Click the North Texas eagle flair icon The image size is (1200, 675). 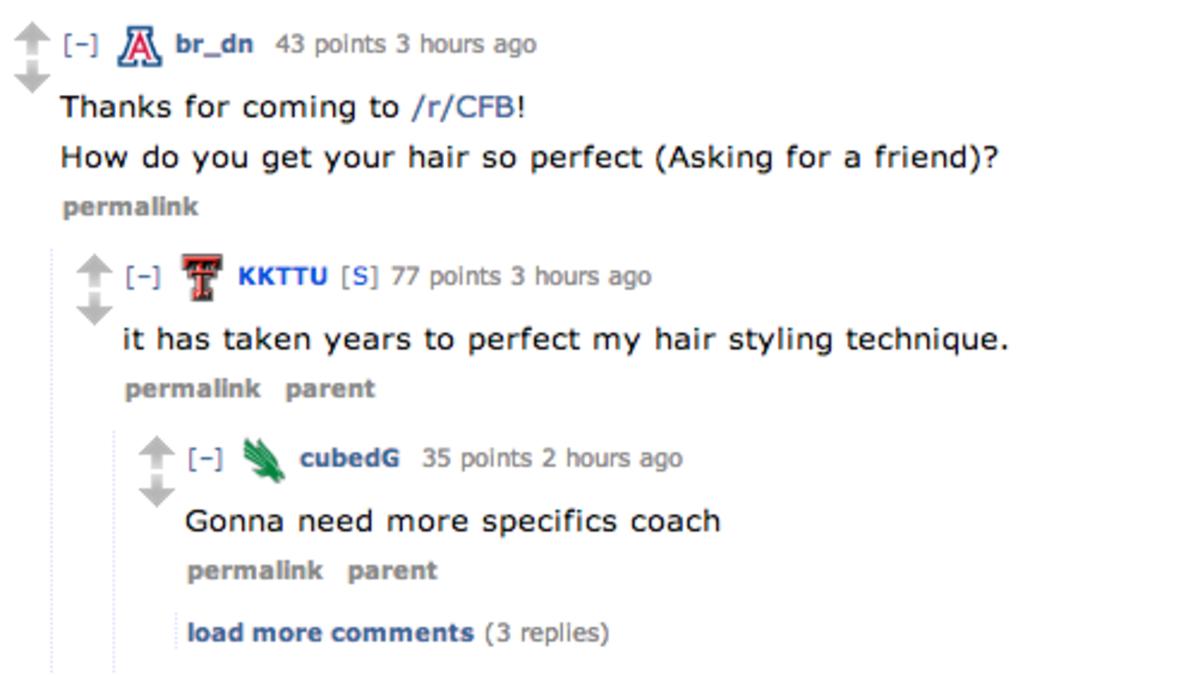point(264,459)
